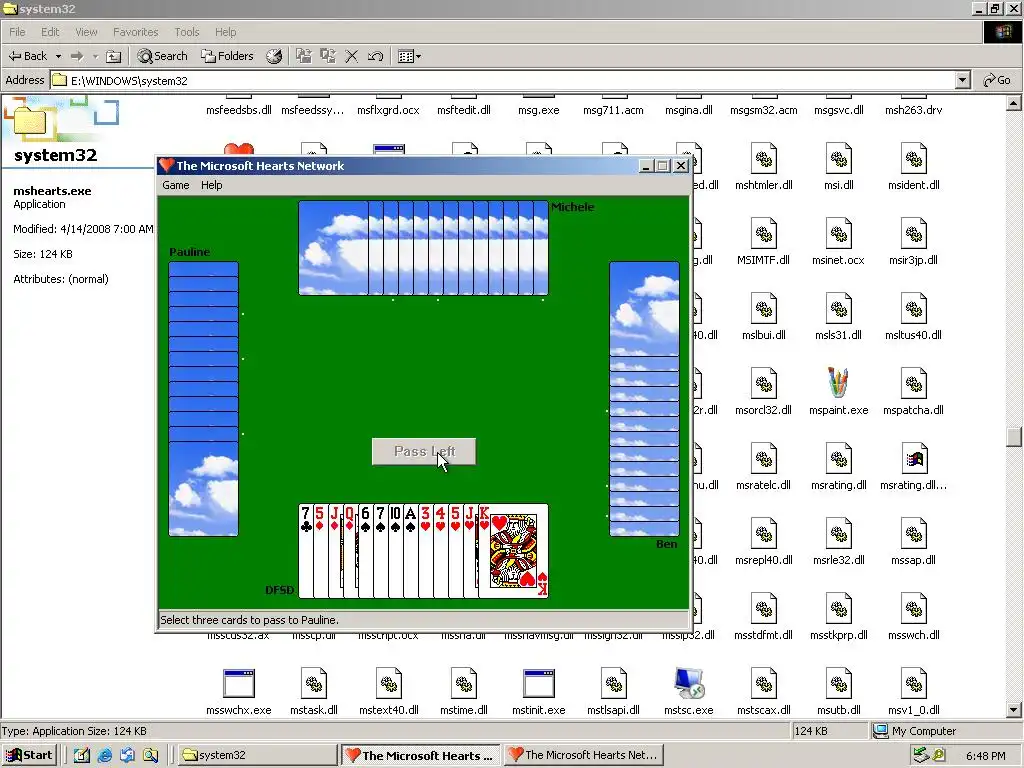Click the Delete X toolbar icon

pyautogui.click(x=351, y=56)
